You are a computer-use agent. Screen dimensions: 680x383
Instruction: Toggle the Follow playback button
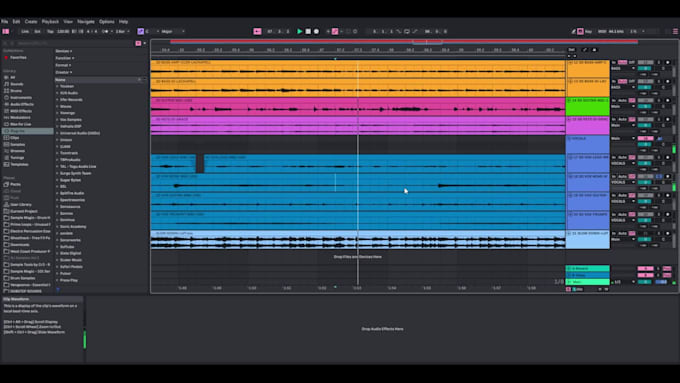tap(257, 31)
